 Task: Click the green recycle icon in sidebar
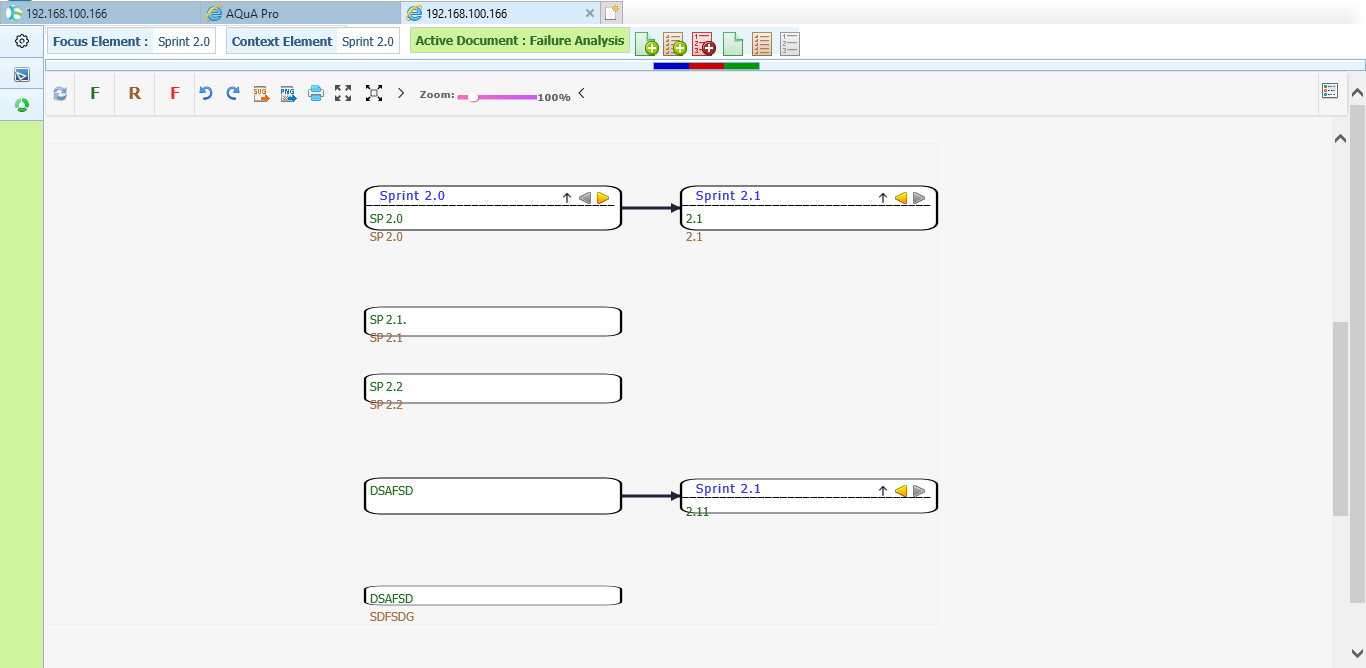[22, 104]
